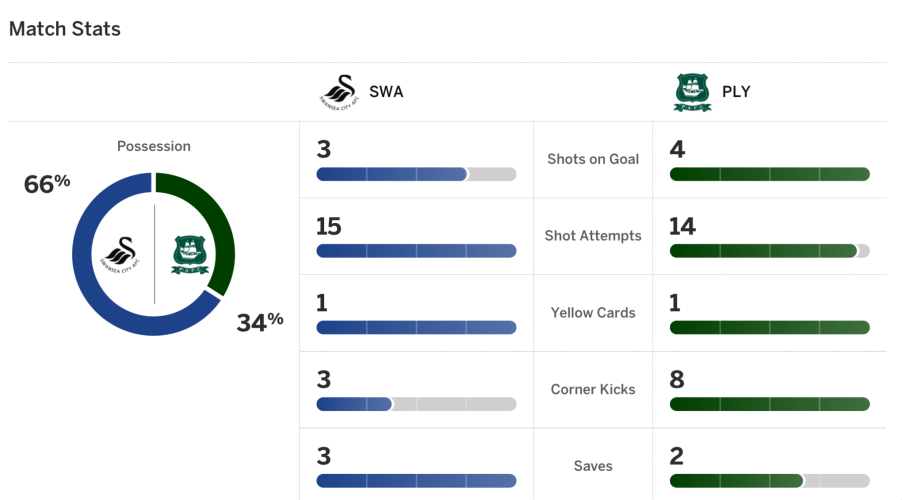
Task: Click the Swansea Yellow Cards bar
Action: [416, 327]
